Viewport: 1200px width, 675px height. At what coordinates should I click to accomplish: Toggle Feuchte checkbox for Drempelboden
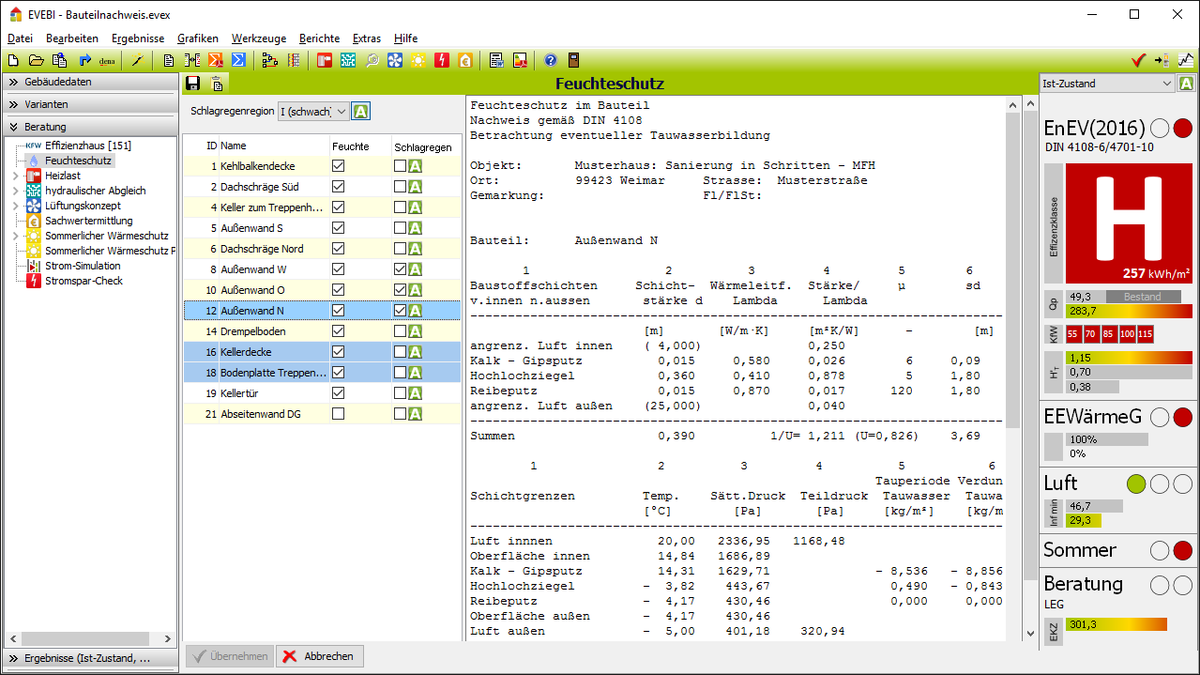point(338,331)
